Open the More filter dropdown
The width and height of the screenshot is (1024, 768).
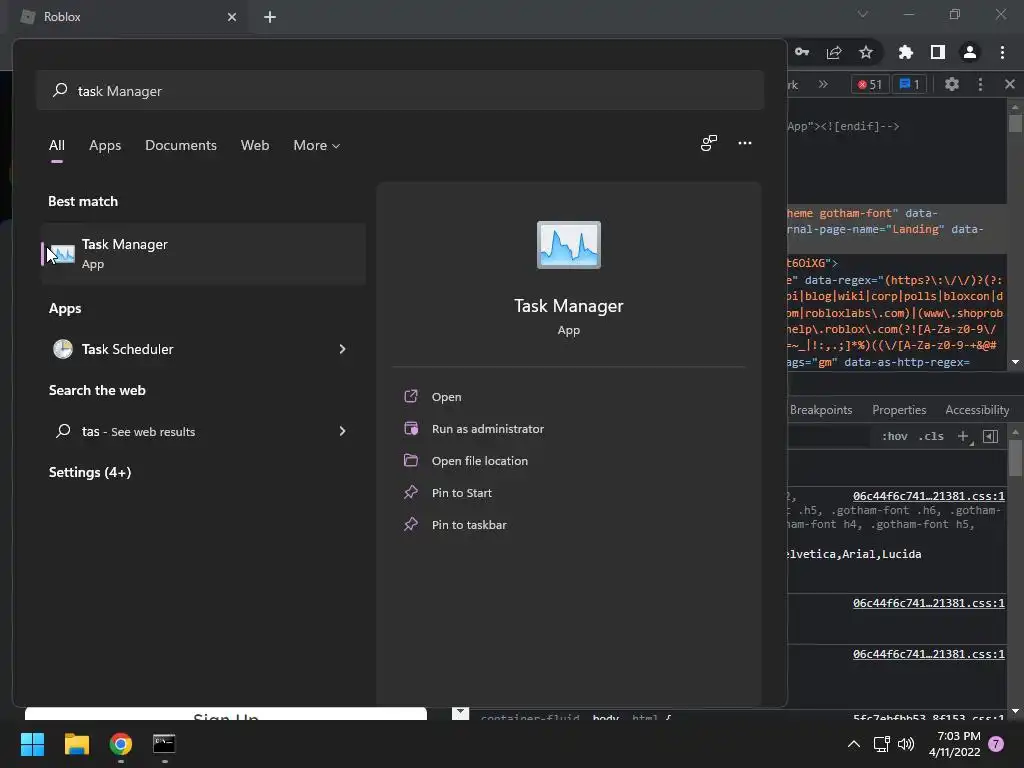coord(317,145)
